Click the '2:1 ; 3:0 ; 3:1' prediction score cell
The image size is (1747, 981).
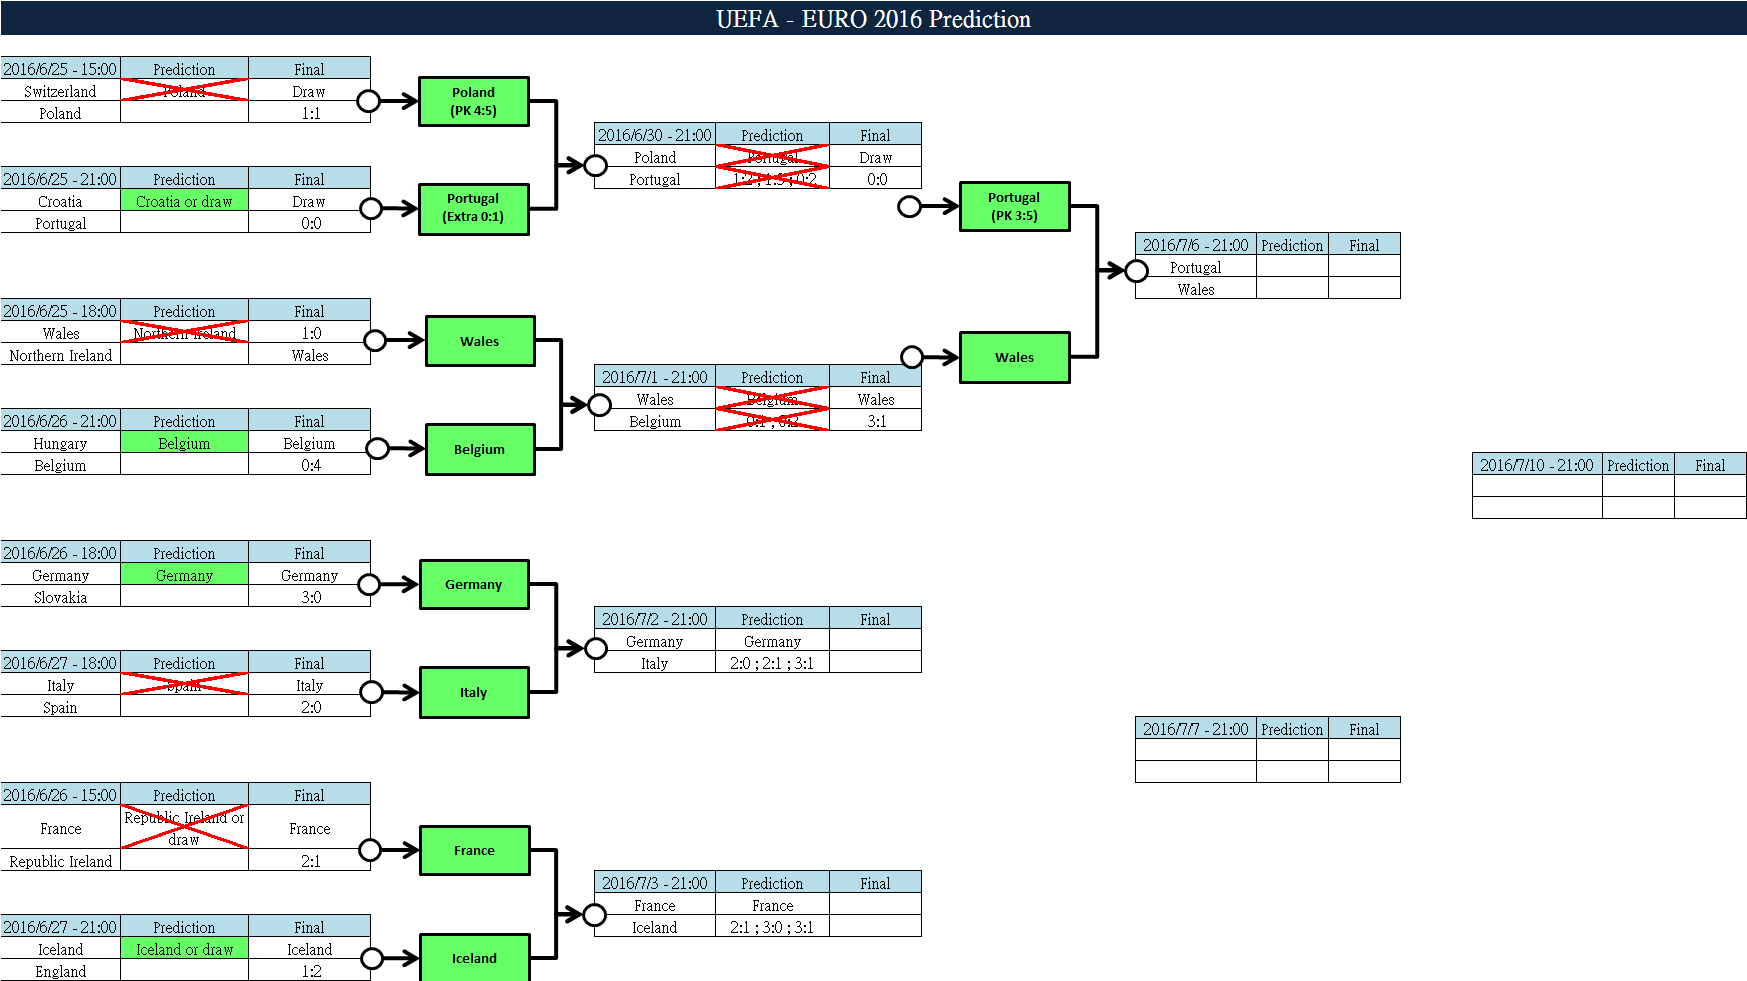[772, 927]
